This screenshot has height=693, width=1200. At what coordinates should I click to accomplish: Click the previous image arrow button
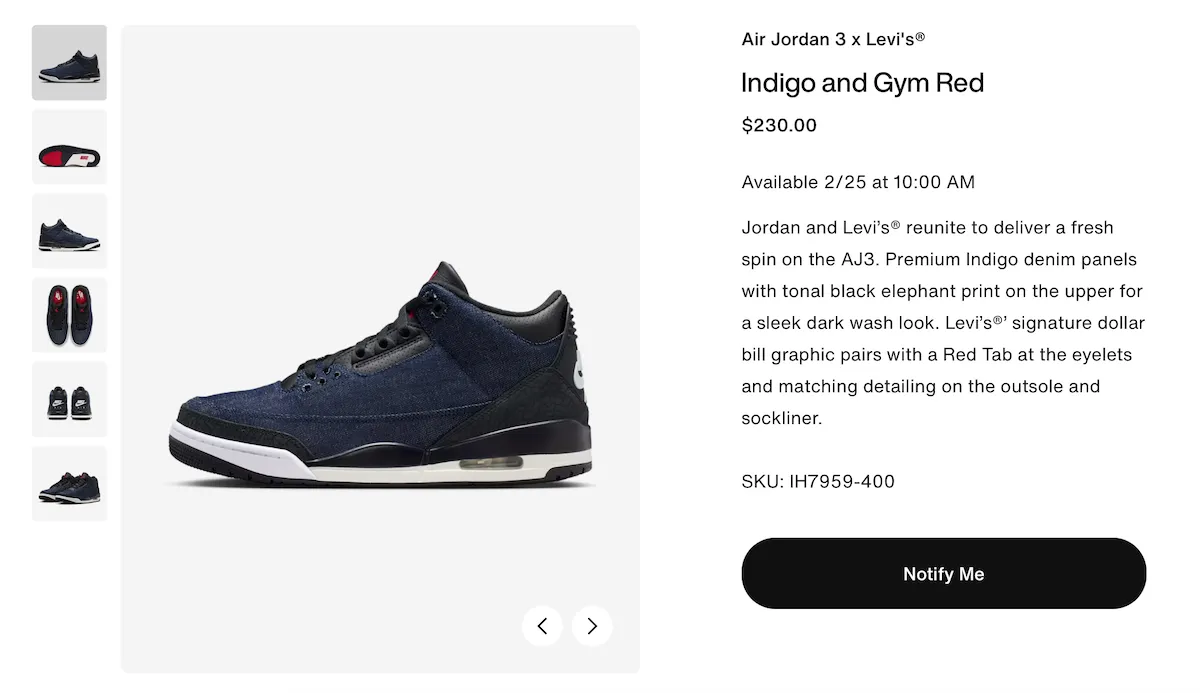coord(542,626)
